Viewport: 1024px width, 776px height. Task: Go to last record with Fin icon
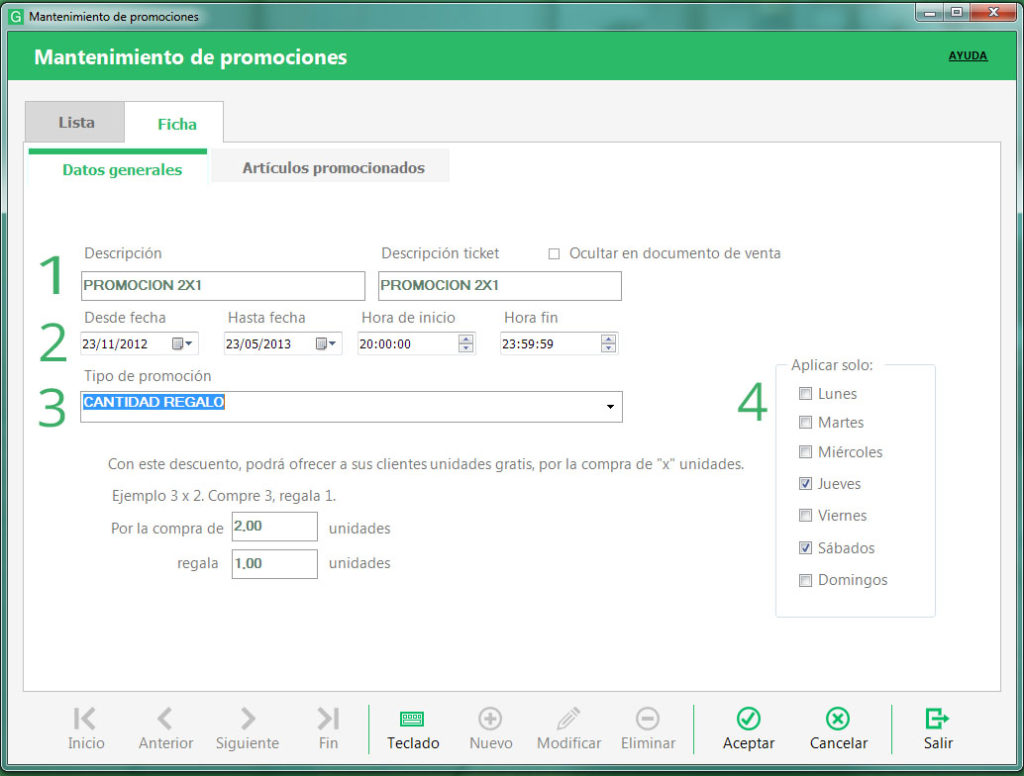coord(328,717)
